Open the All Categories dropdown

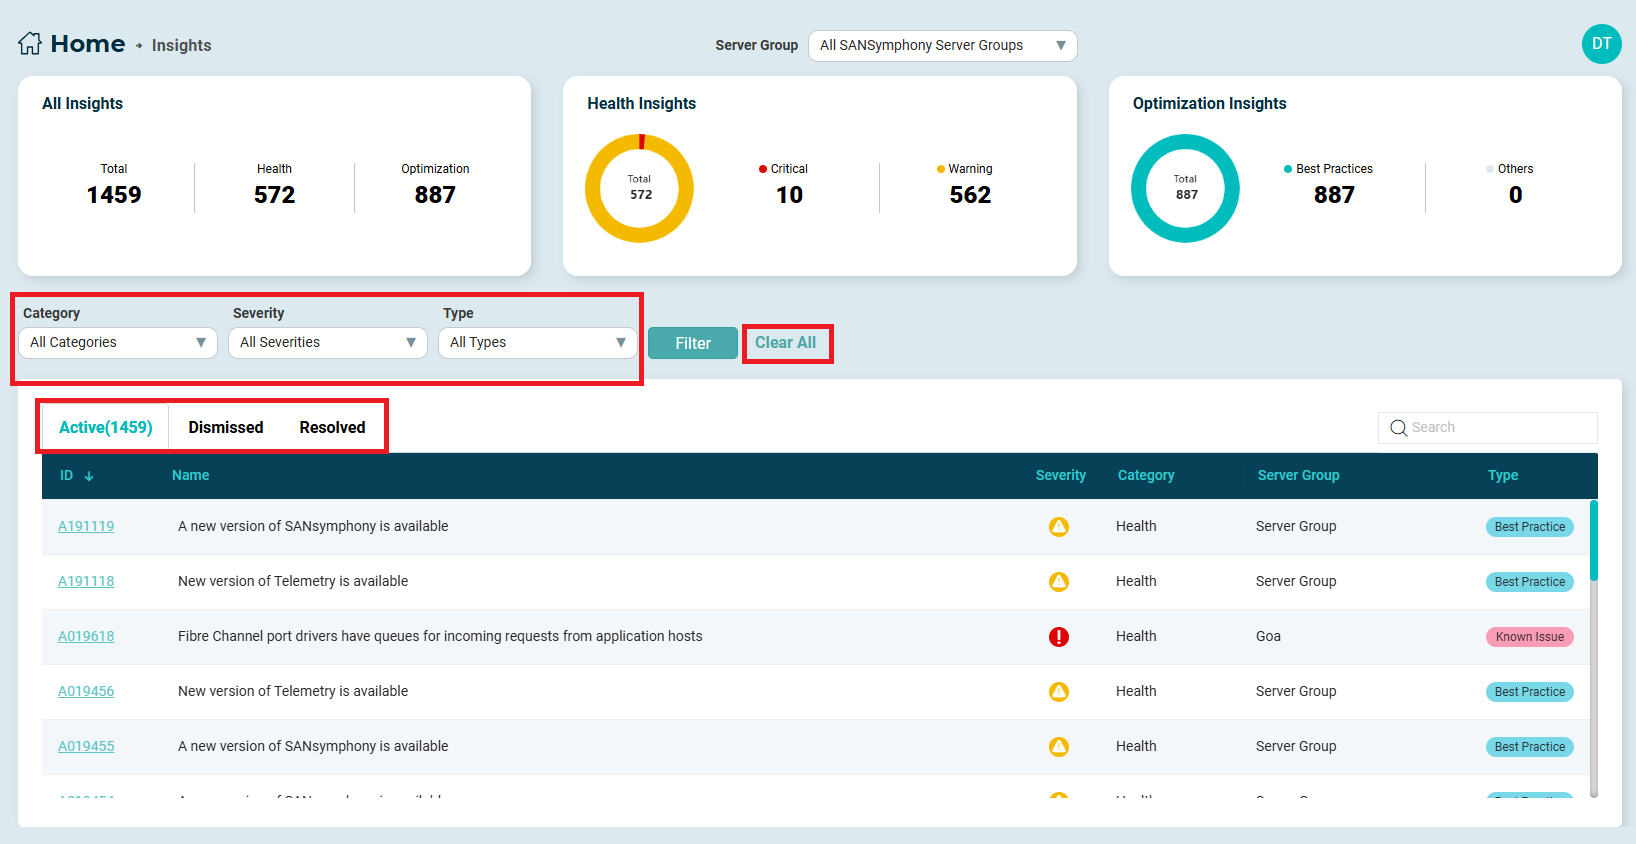point(118,343)
